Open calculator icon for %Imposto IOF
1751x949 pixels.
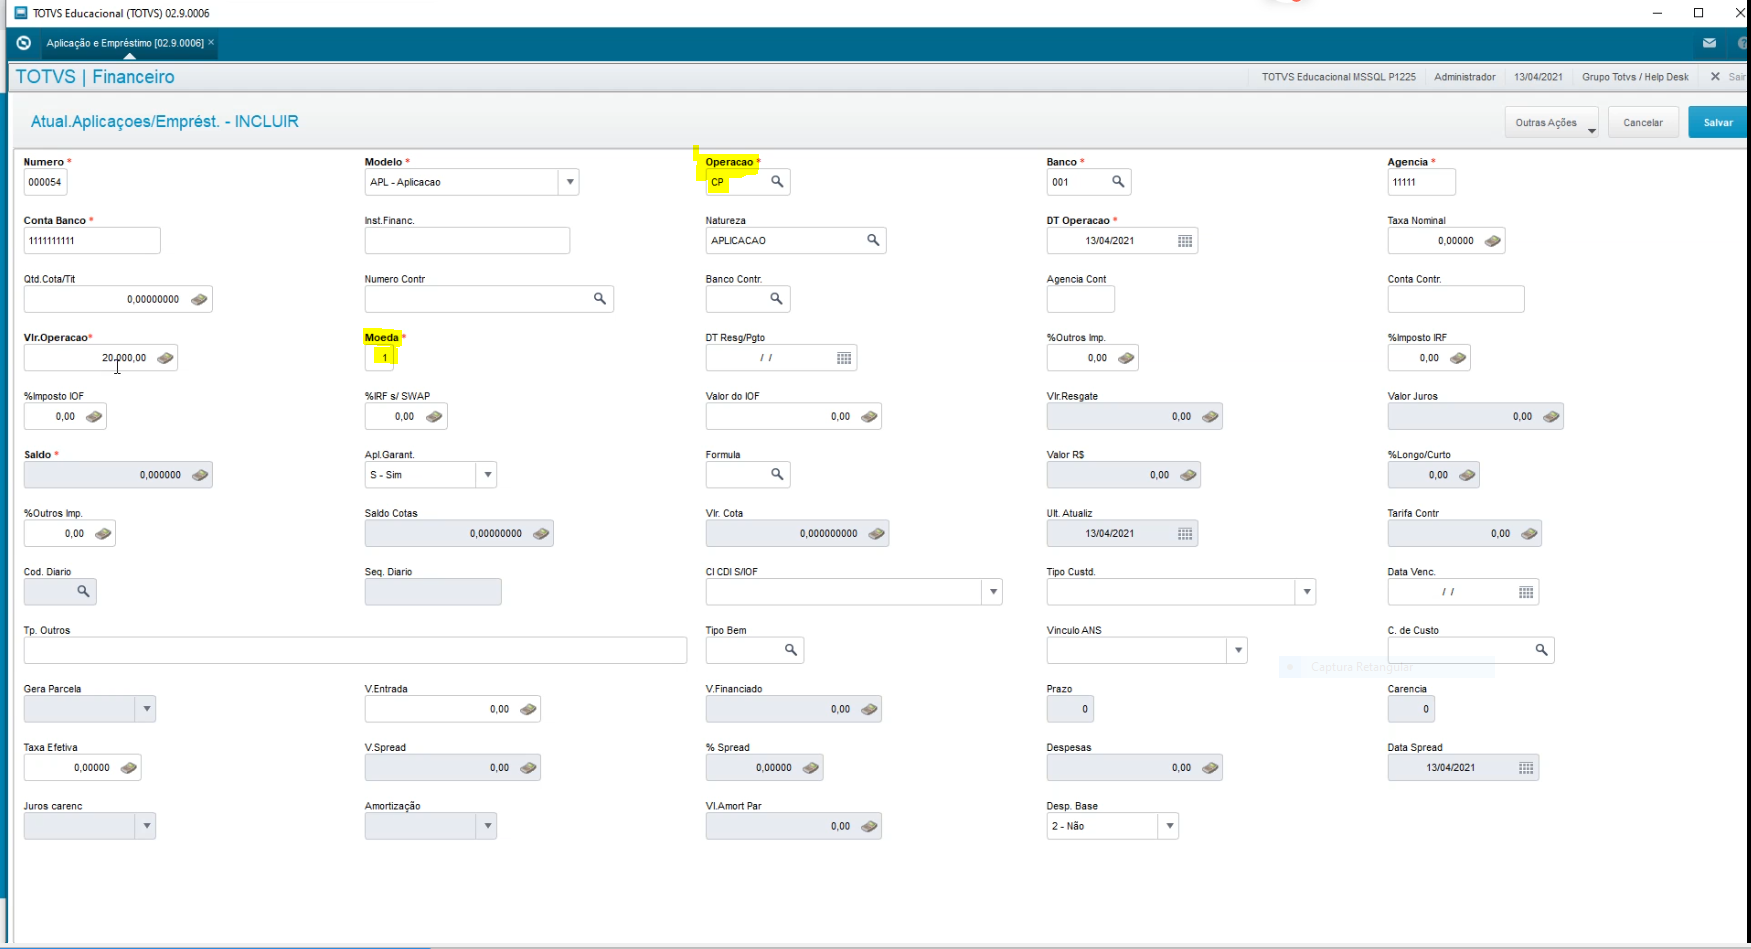pyautogui.click(x=94, y=417)
